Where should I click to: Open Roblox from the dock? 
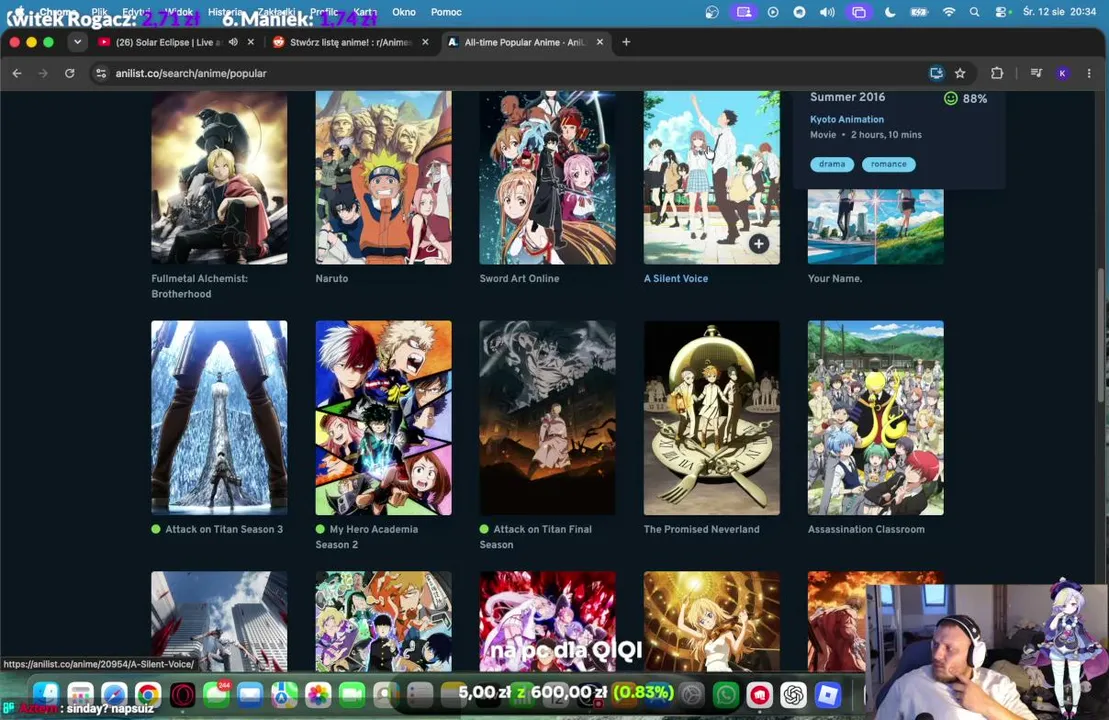click(x=828, y=695)
